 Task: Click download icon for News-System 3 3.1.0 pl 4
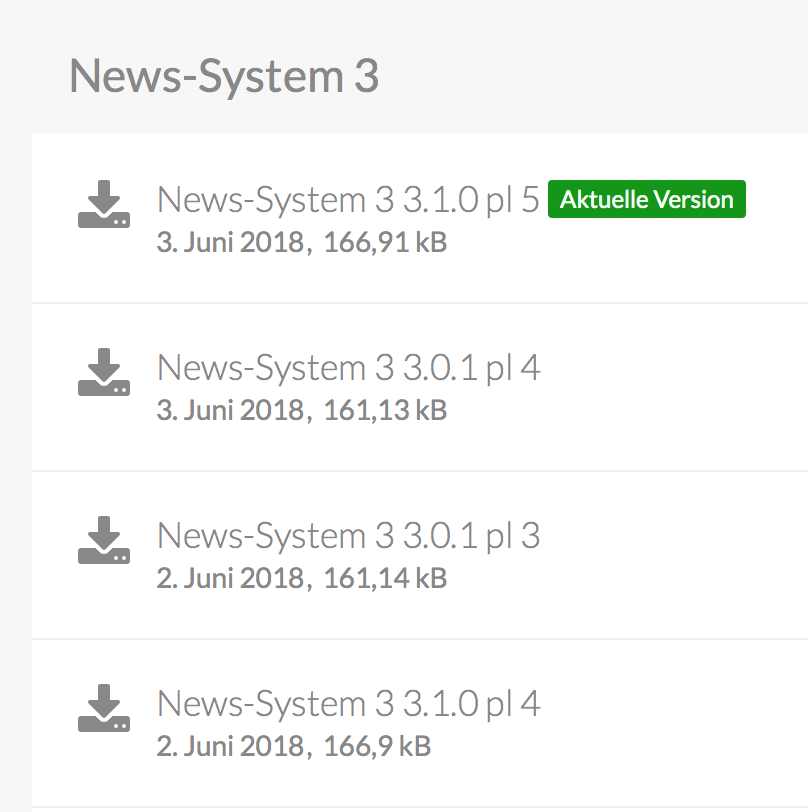coord(104,708)
